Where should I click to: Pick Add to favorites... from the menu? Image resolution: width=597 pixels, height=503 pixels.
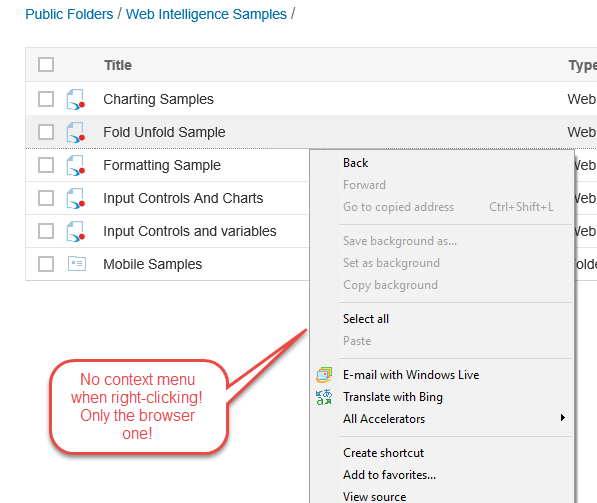[389, 475]
